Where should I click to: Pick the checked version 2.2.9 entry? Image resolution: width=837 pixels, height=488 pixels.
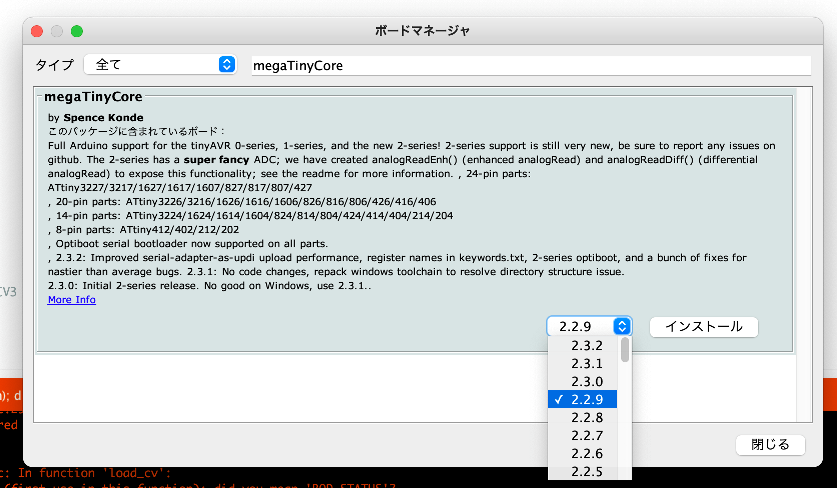pyautogui.click(x=586, y=400)
